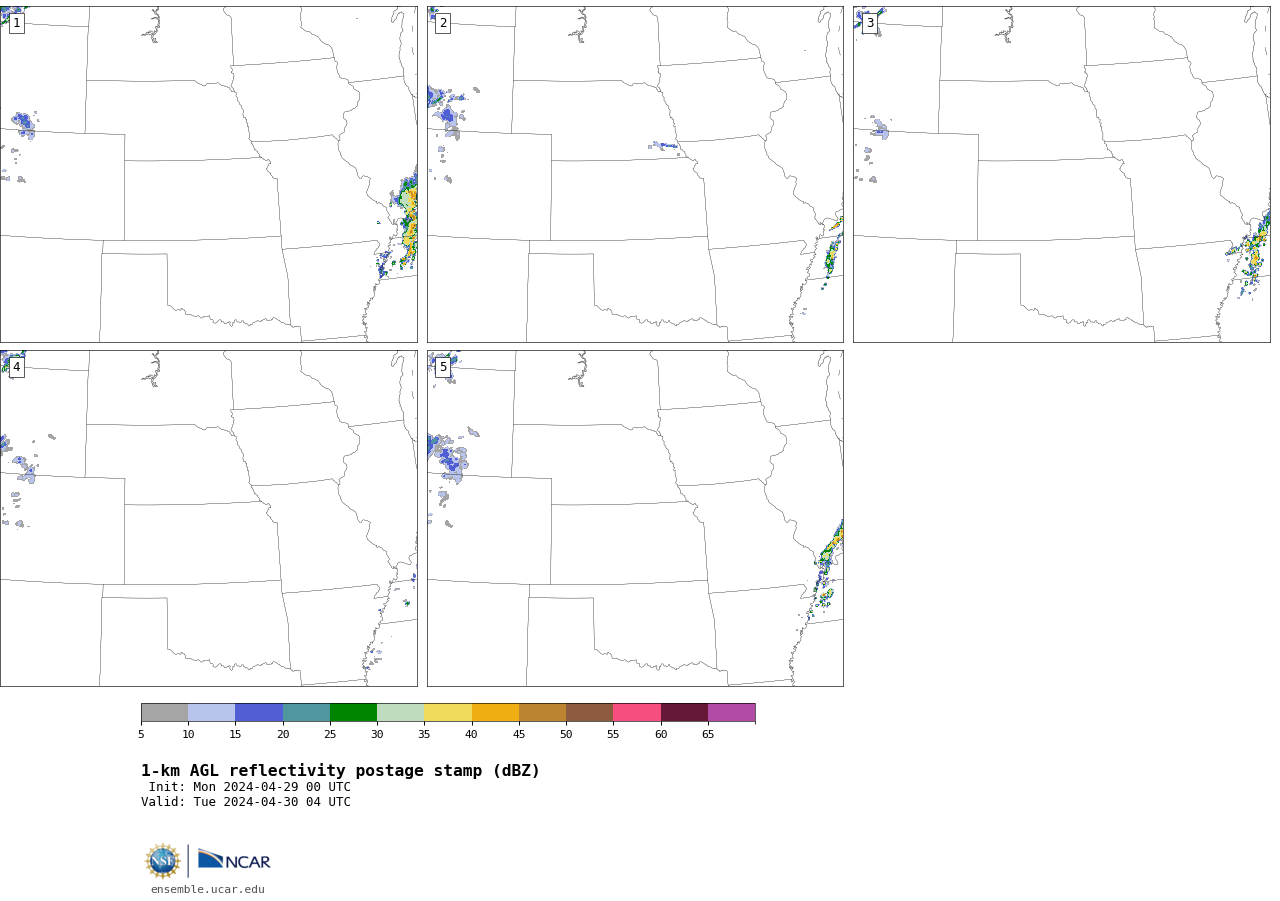Select the tan 45-50 dBZ swatch
Image resolution: width=1280 pixels, height=901 pixels.
click(542, 712)
